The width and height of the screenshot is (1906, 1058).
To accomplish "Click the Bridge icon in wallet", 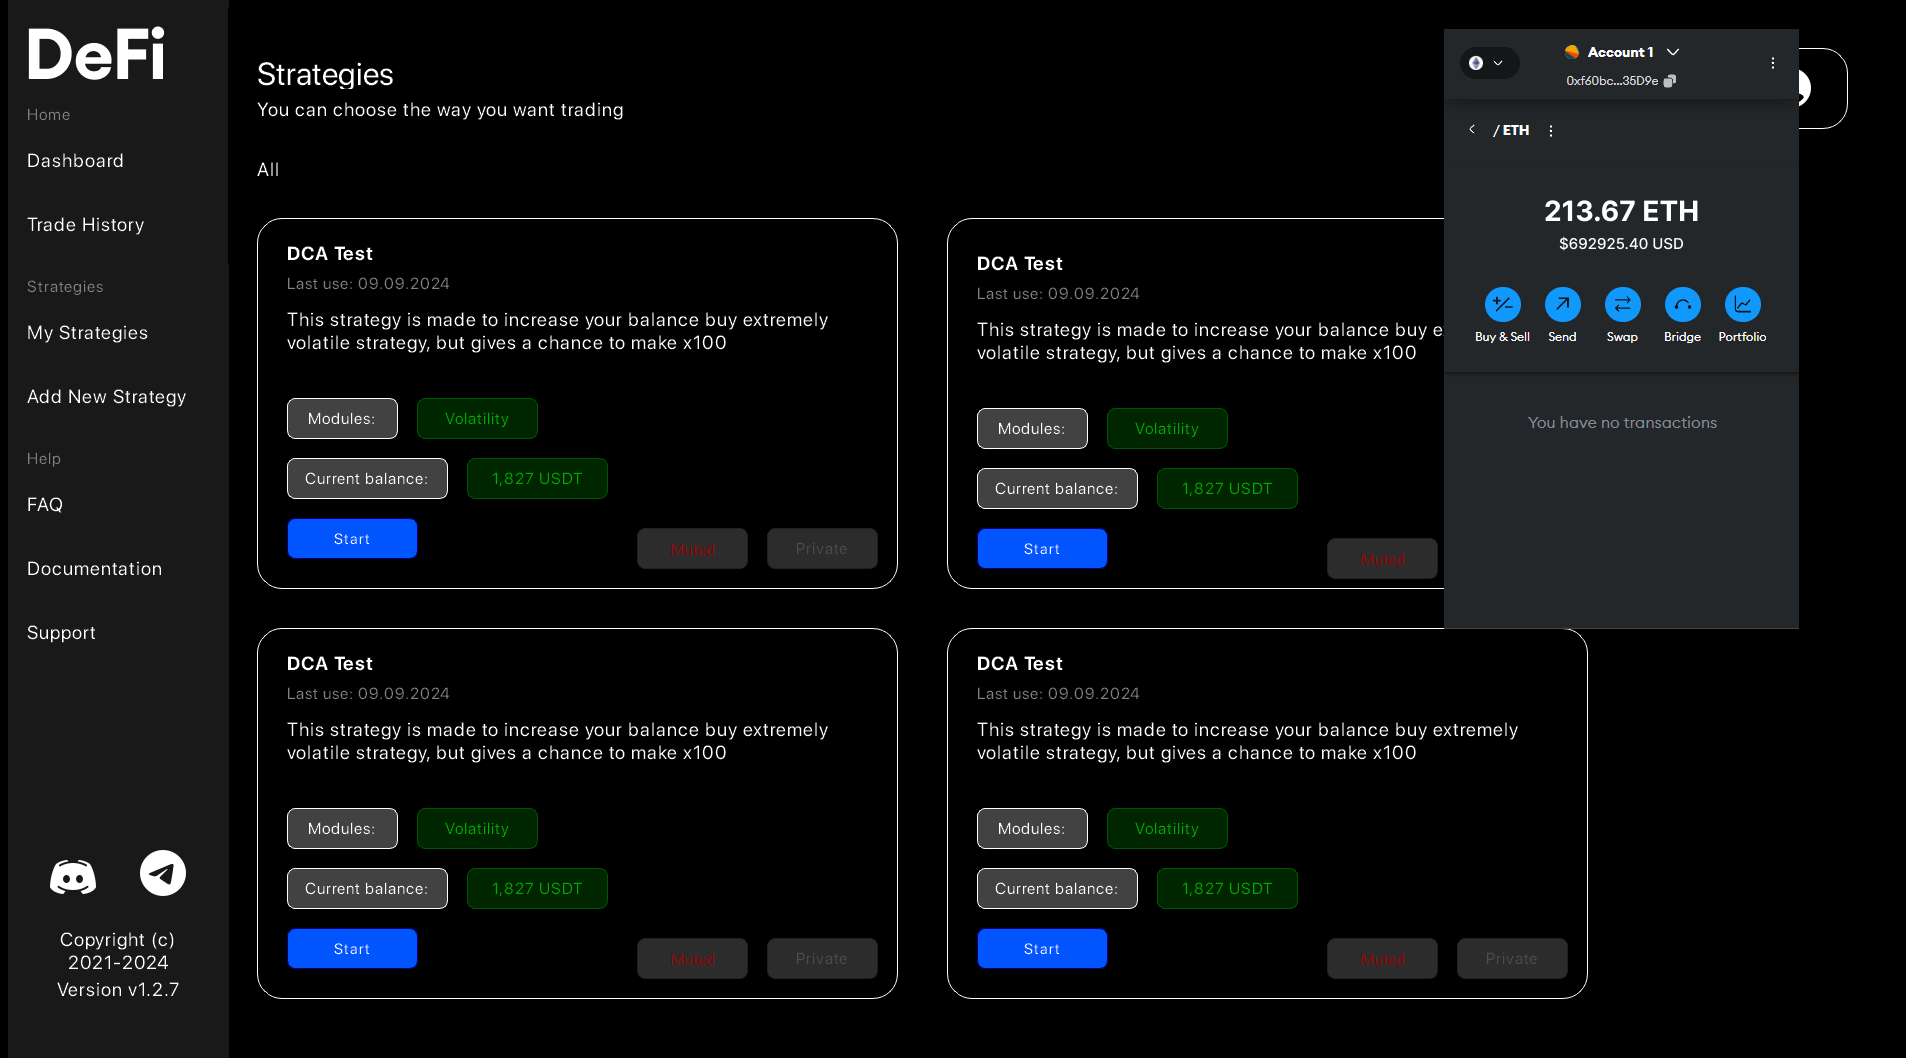I will coord(1682,304).
